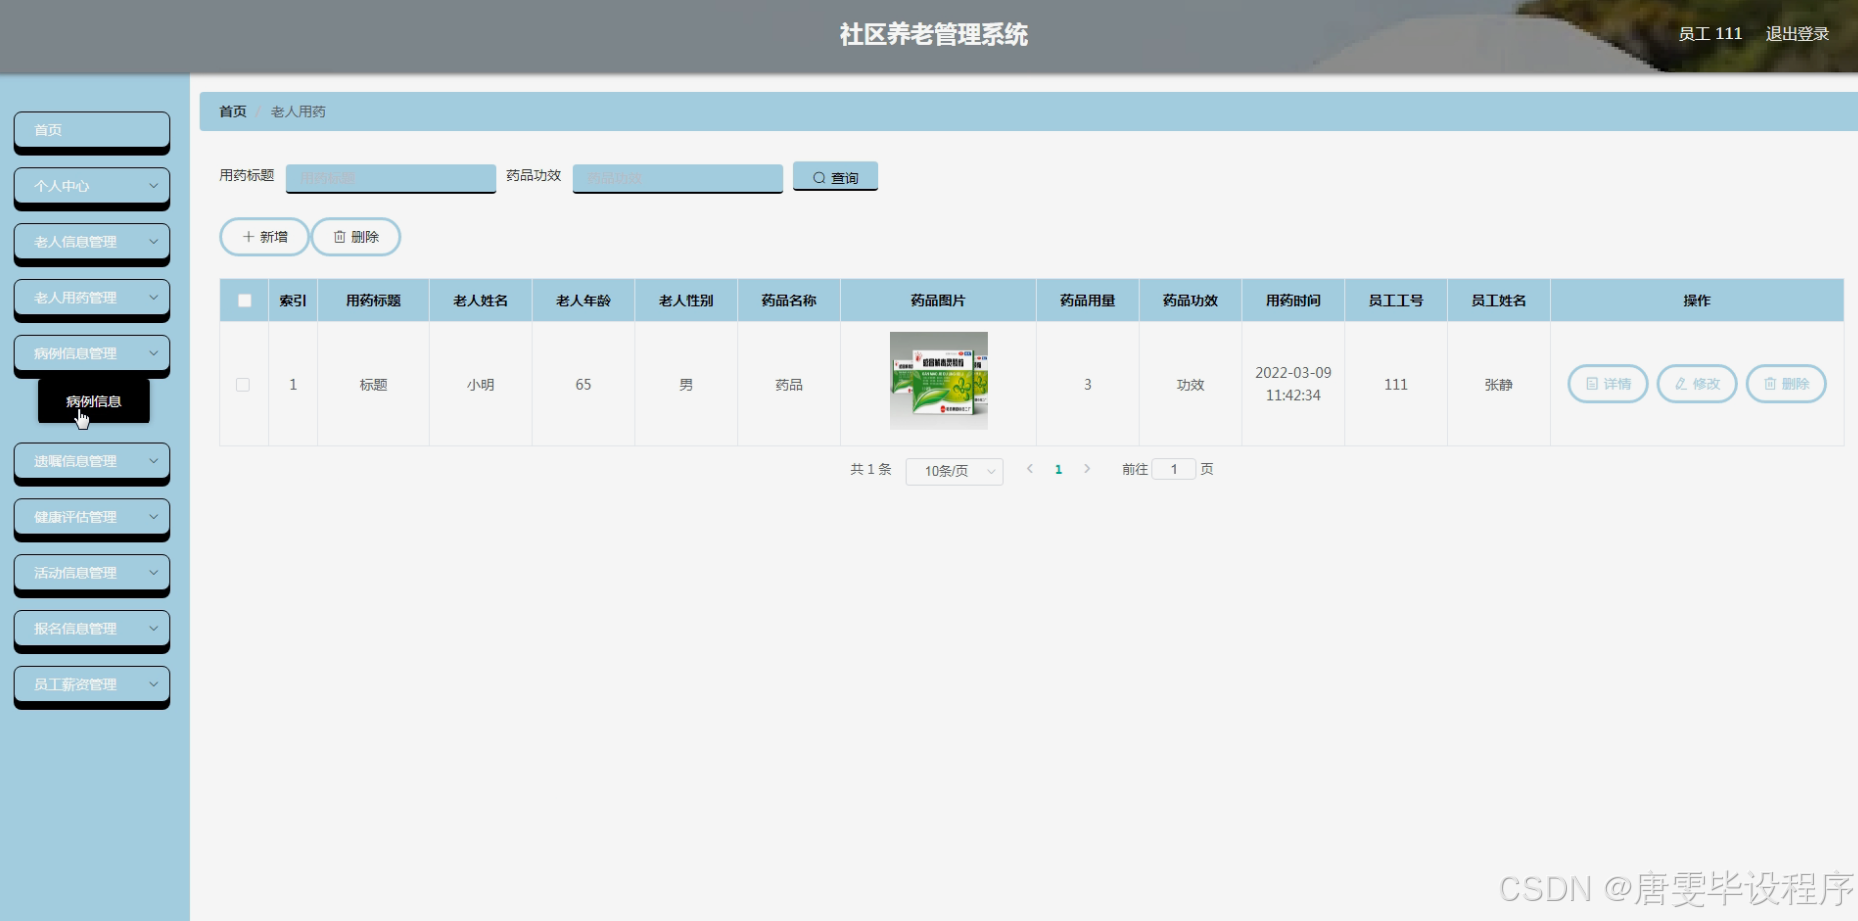Select page number 1 in pagination
Viewport: 1858px width, 921px height.
coord(1058,469)
